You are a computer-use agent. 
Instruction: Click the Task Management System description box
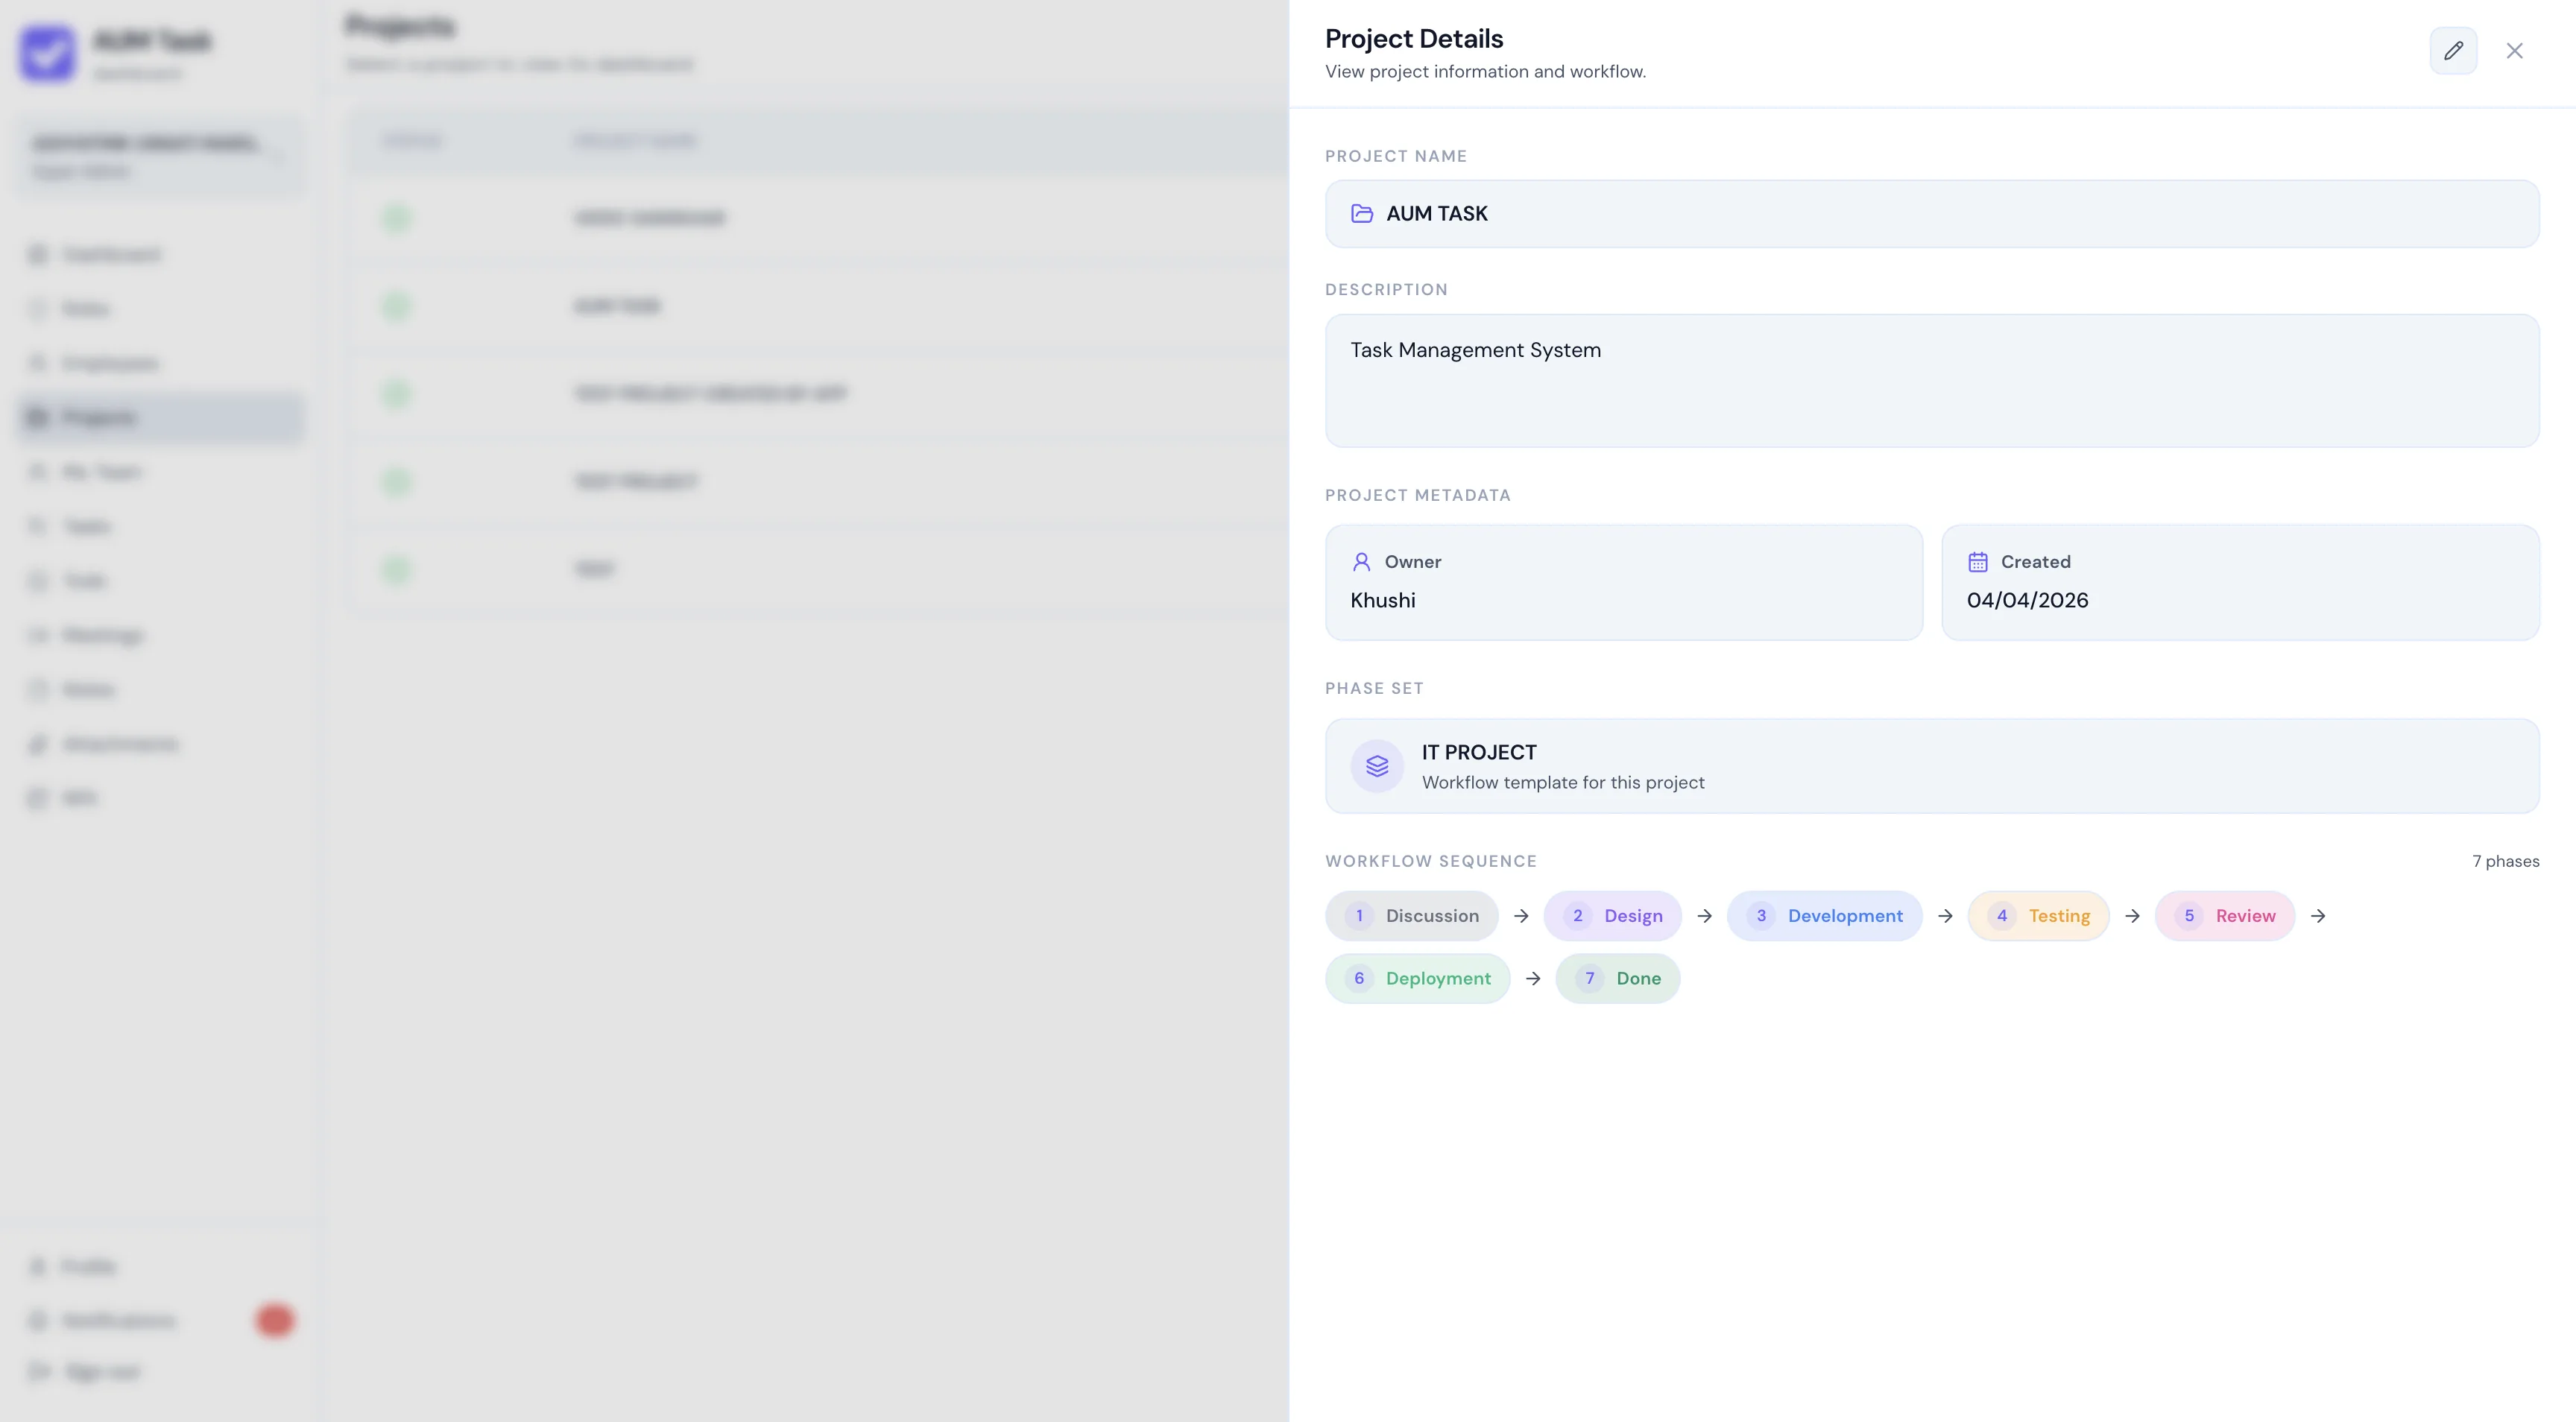pos(1931,381)
